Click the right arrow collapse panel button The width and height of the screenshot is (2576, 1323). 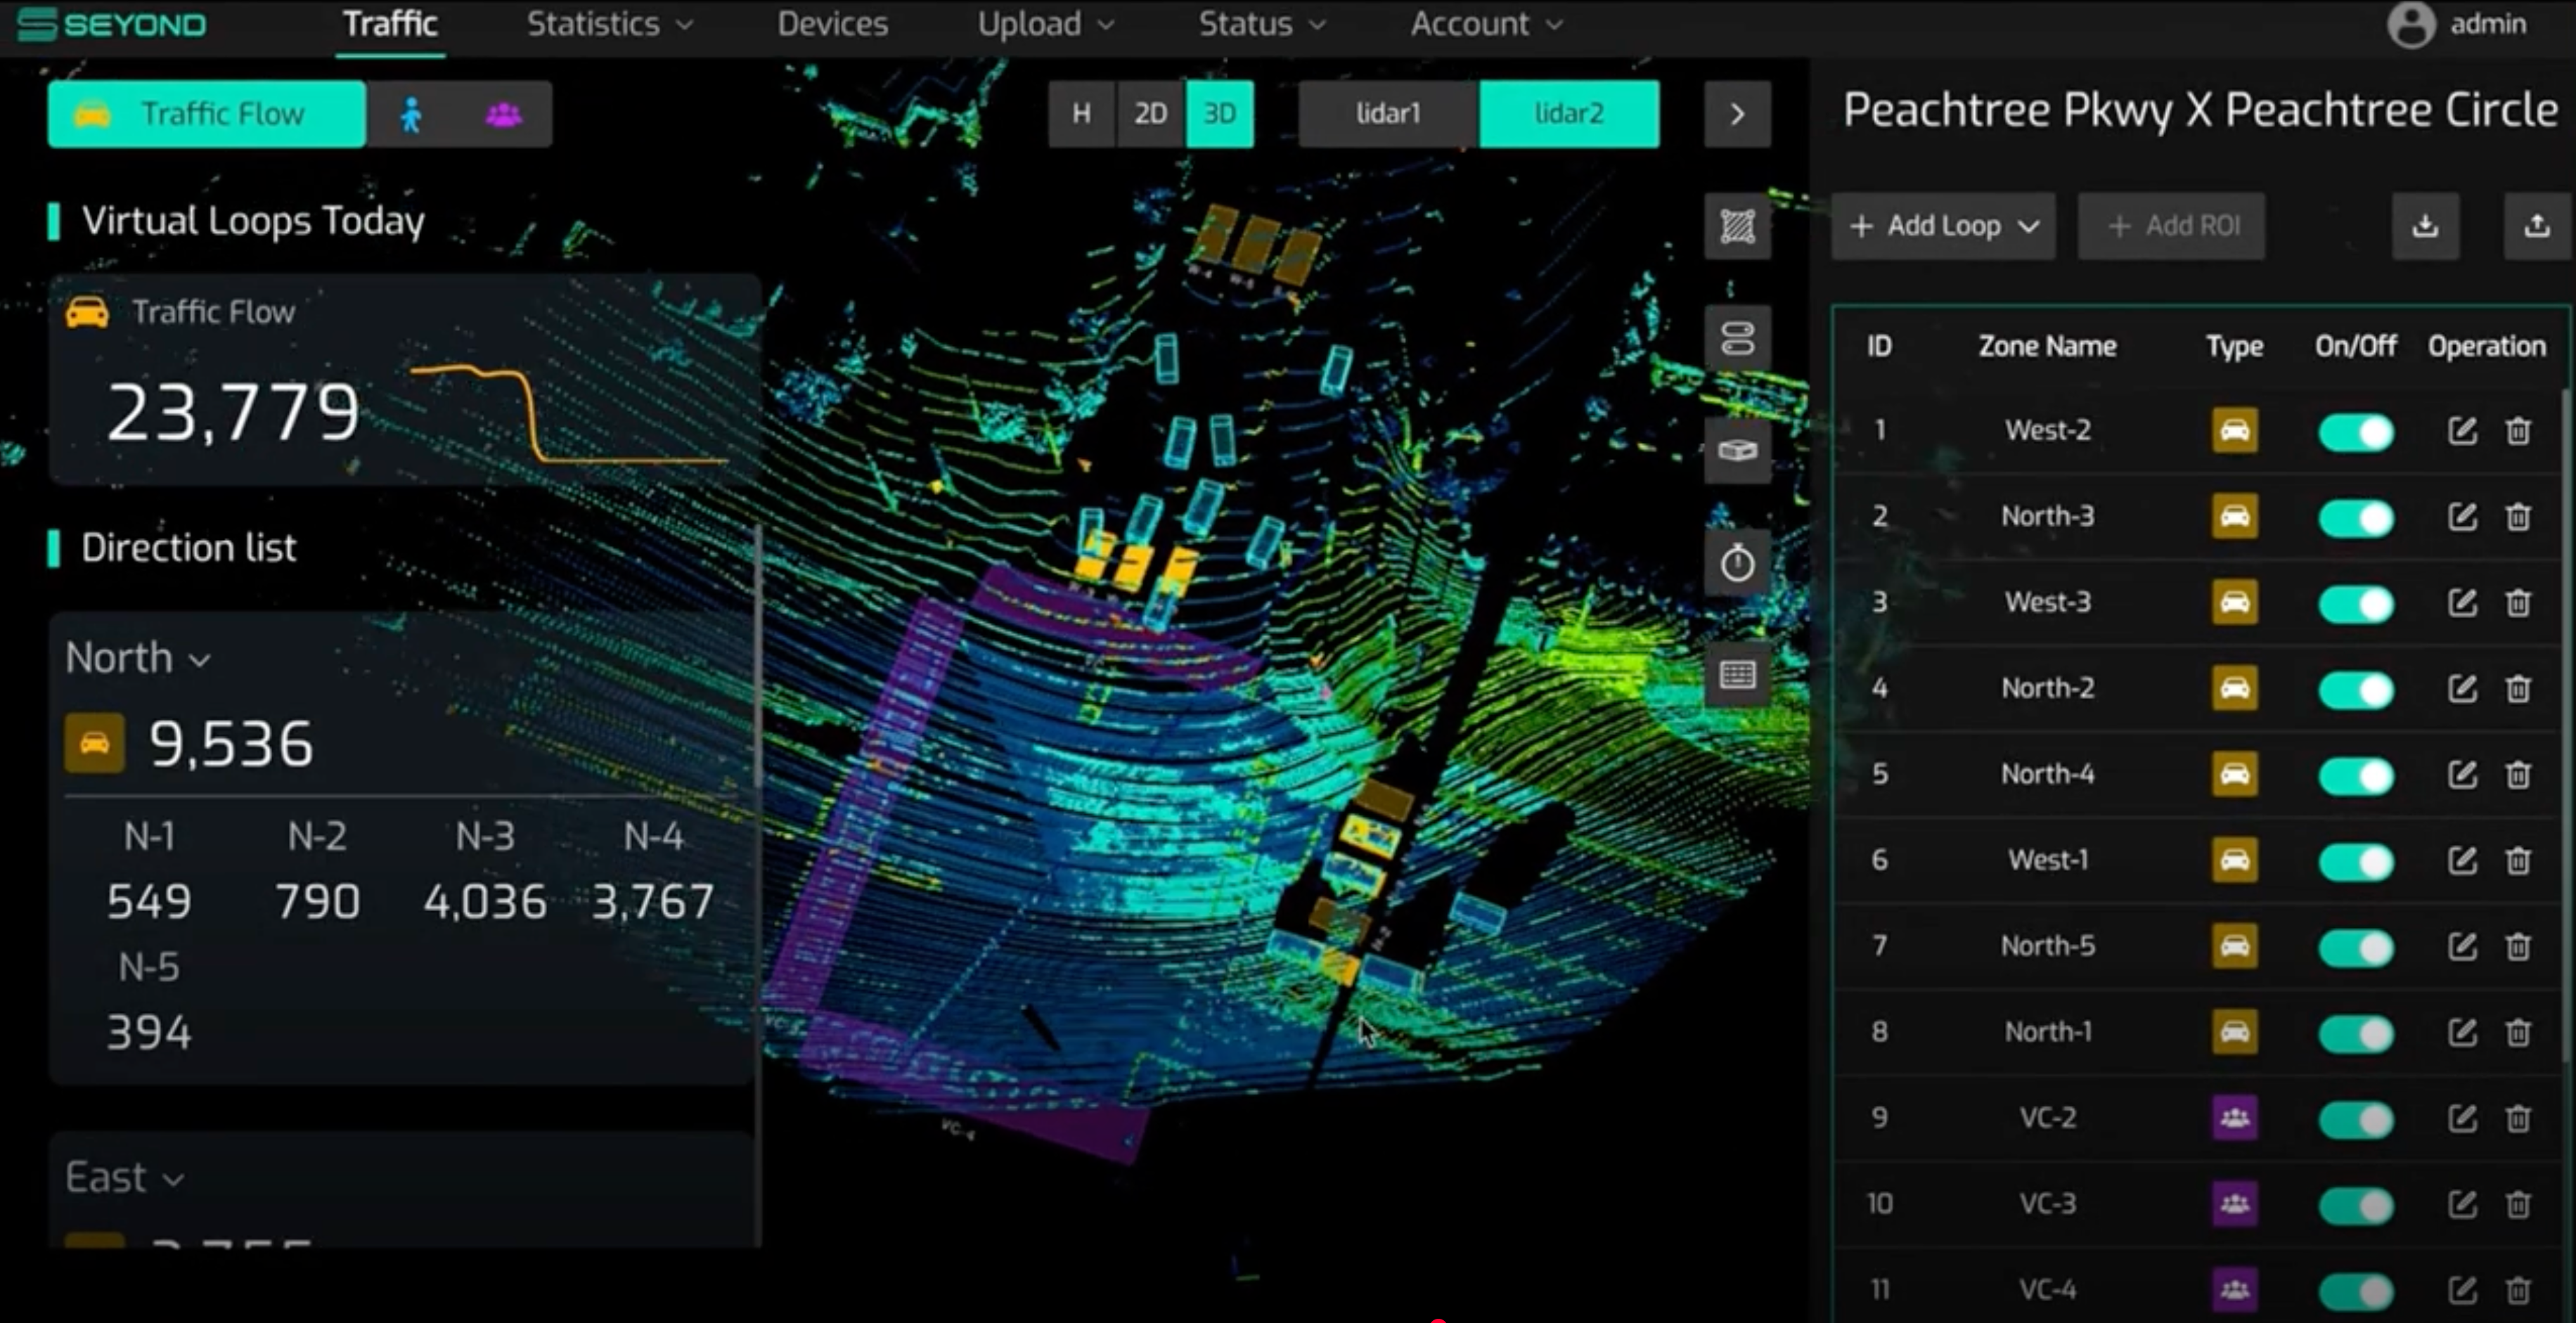(x=1737, y=114)
